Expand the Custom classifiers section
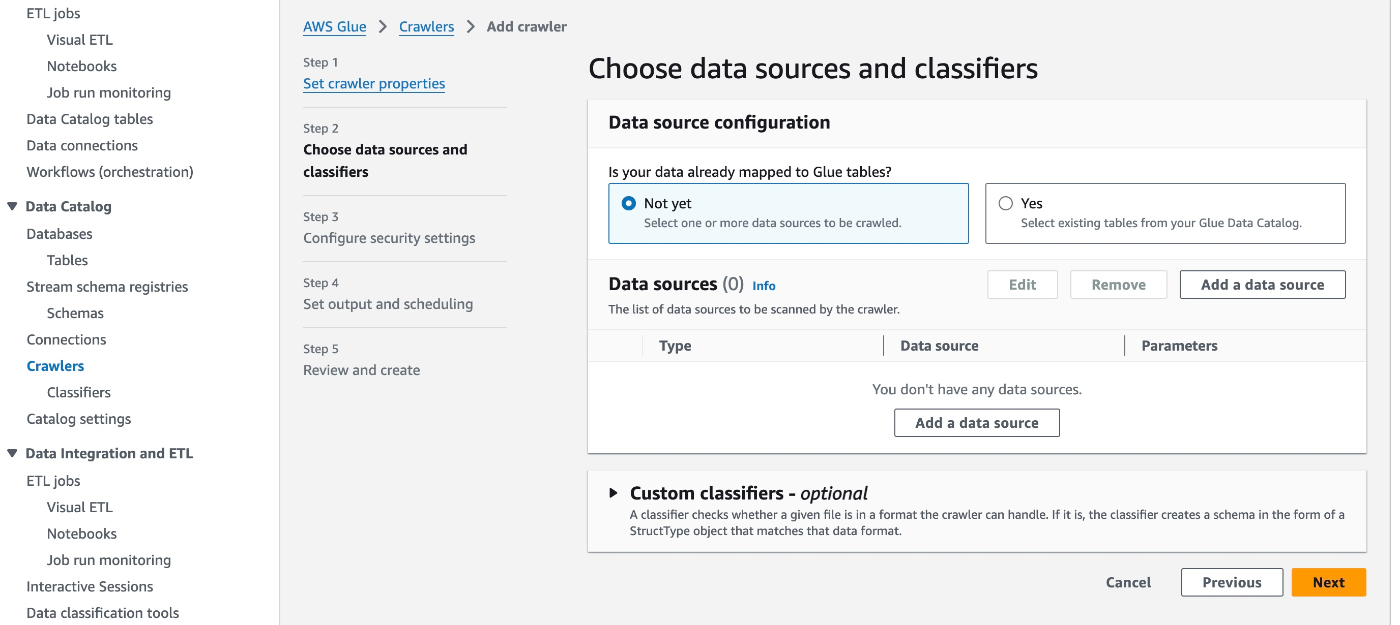 pos(614,493)
